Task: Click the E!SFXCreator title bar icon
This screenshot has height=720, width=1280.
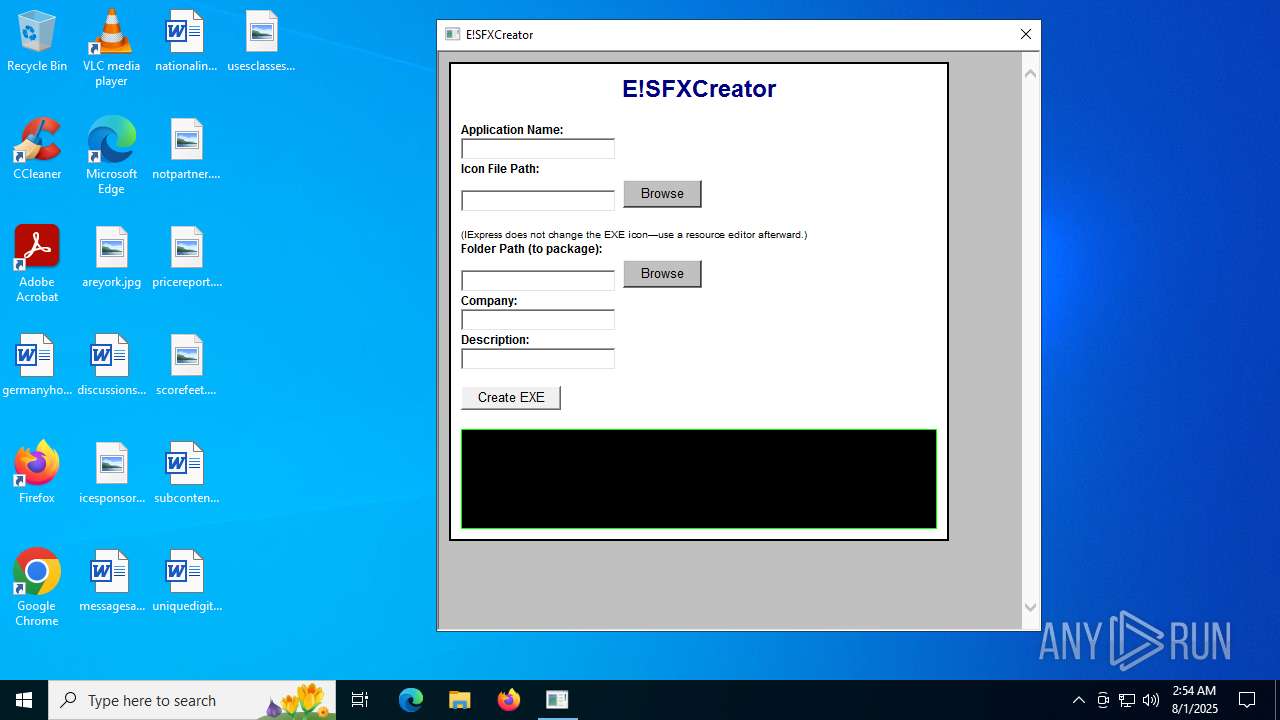Action: (x=452, y=35)
